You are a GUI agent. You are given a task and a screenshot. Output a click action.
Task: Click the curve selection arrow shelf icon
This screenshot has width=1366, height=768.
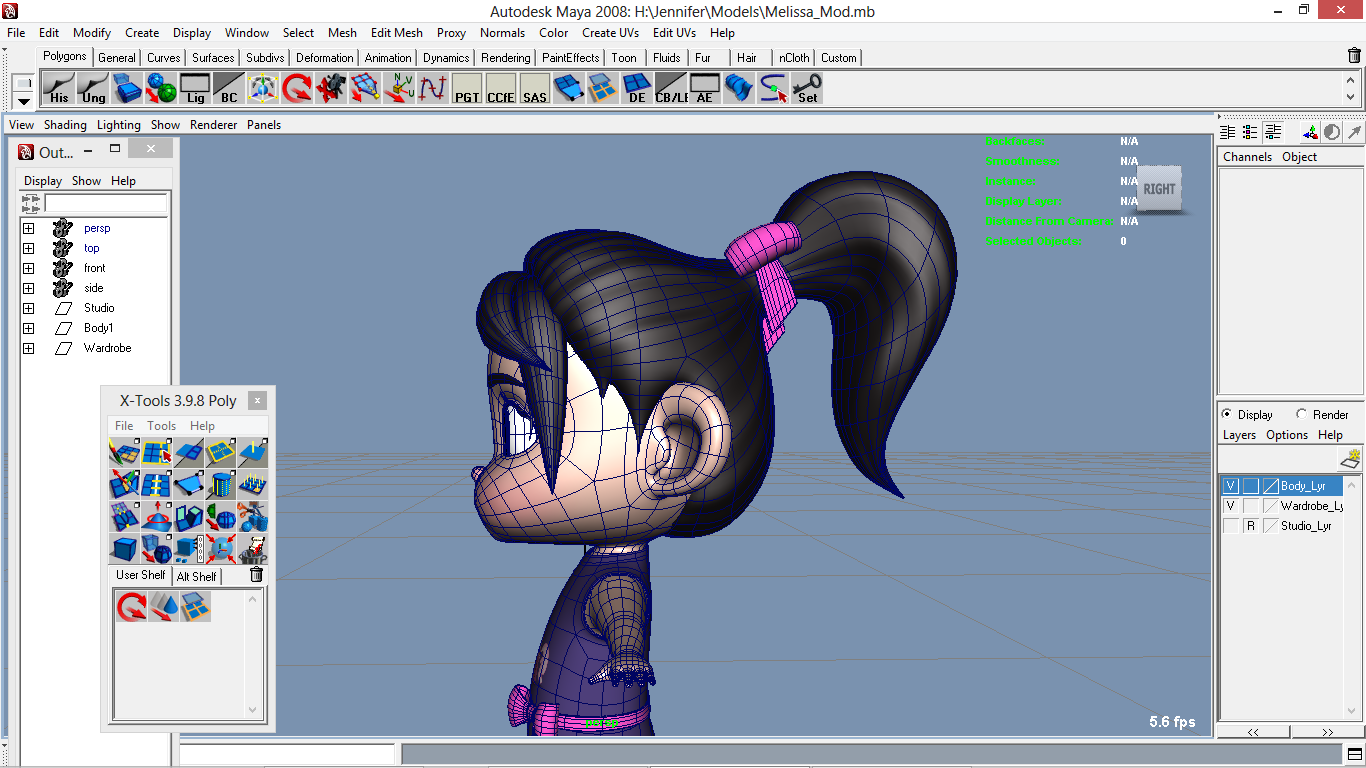(773, 89)
